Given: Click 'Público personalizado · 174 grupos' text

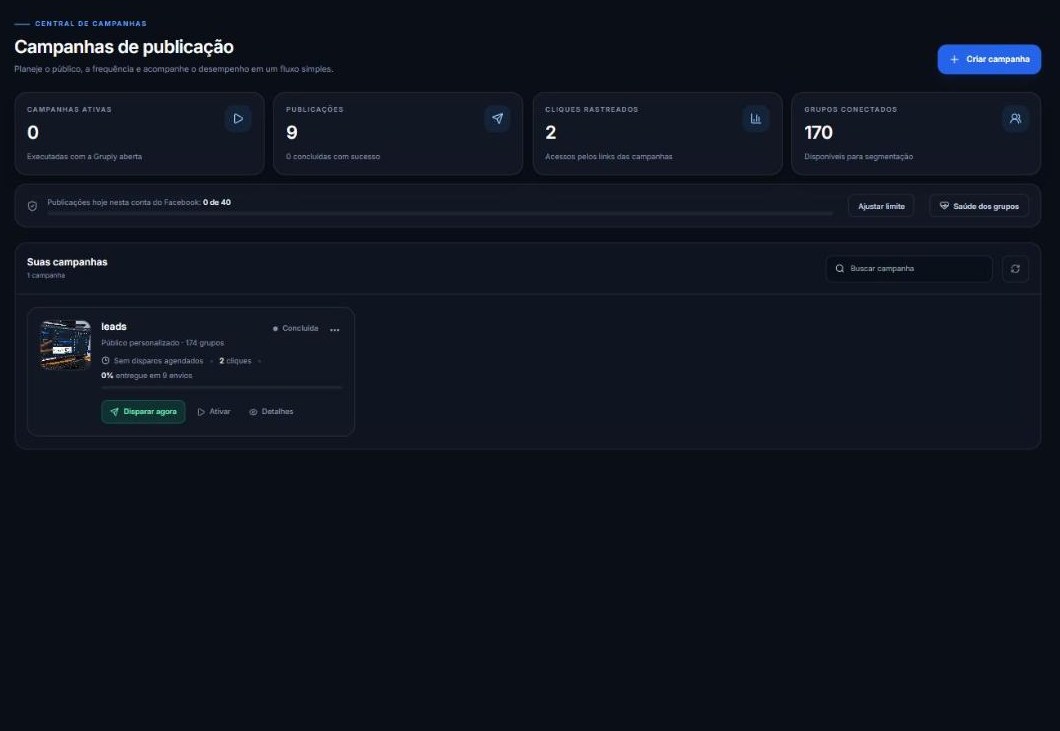Looking at the screenshot, I should pos(162,343).
